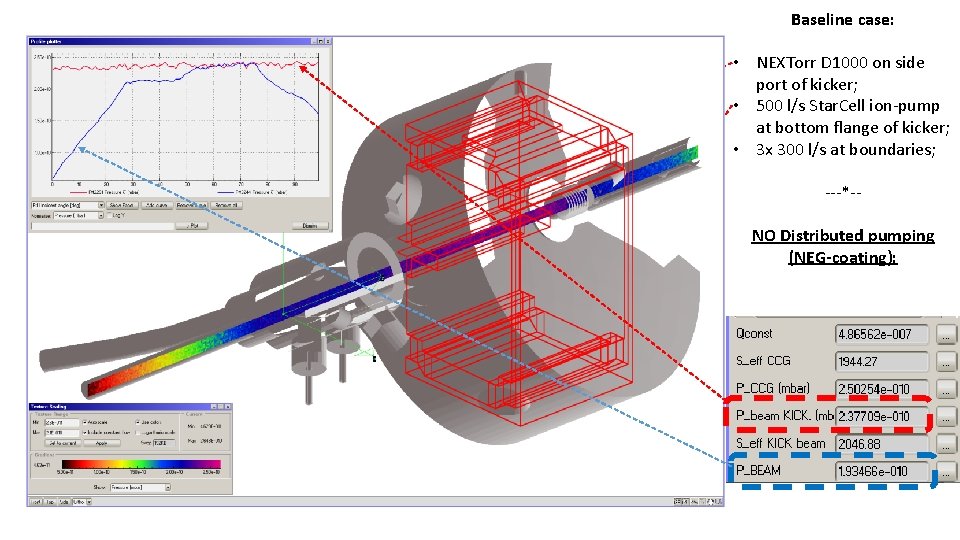960x540 pixels.
Task: Click the ellipsis button beside P_beam KICK.
Action: (x=946, y=416)
